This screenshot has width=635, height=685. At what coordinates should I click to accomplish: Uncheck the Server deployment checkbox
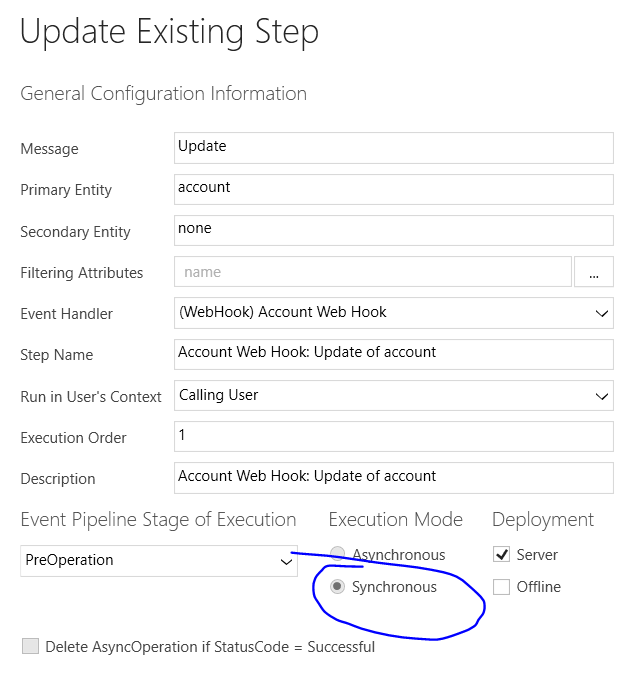pyautogui.click(x=501, y=554)
